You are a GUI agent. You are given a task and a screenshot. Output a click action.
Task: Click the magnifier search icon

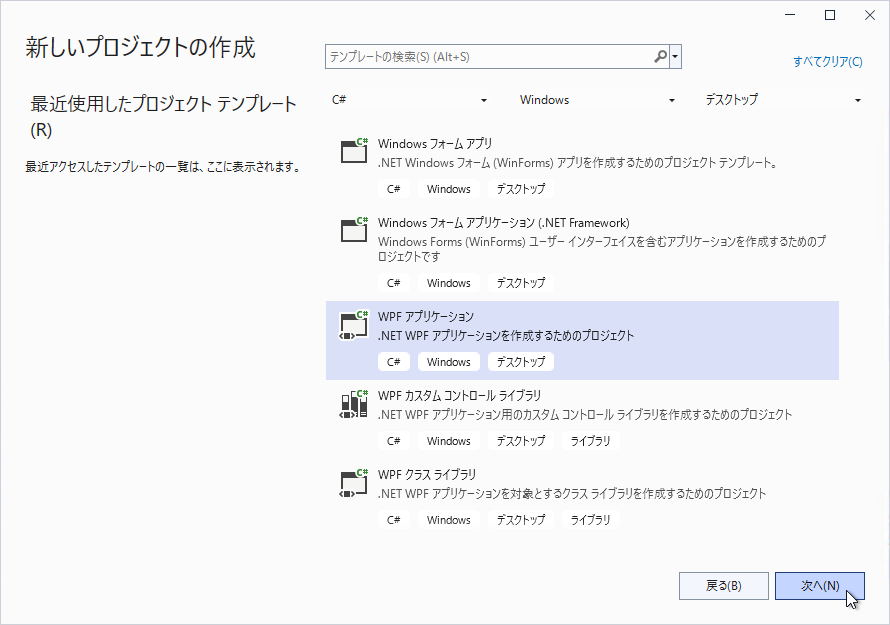[660, 57]
